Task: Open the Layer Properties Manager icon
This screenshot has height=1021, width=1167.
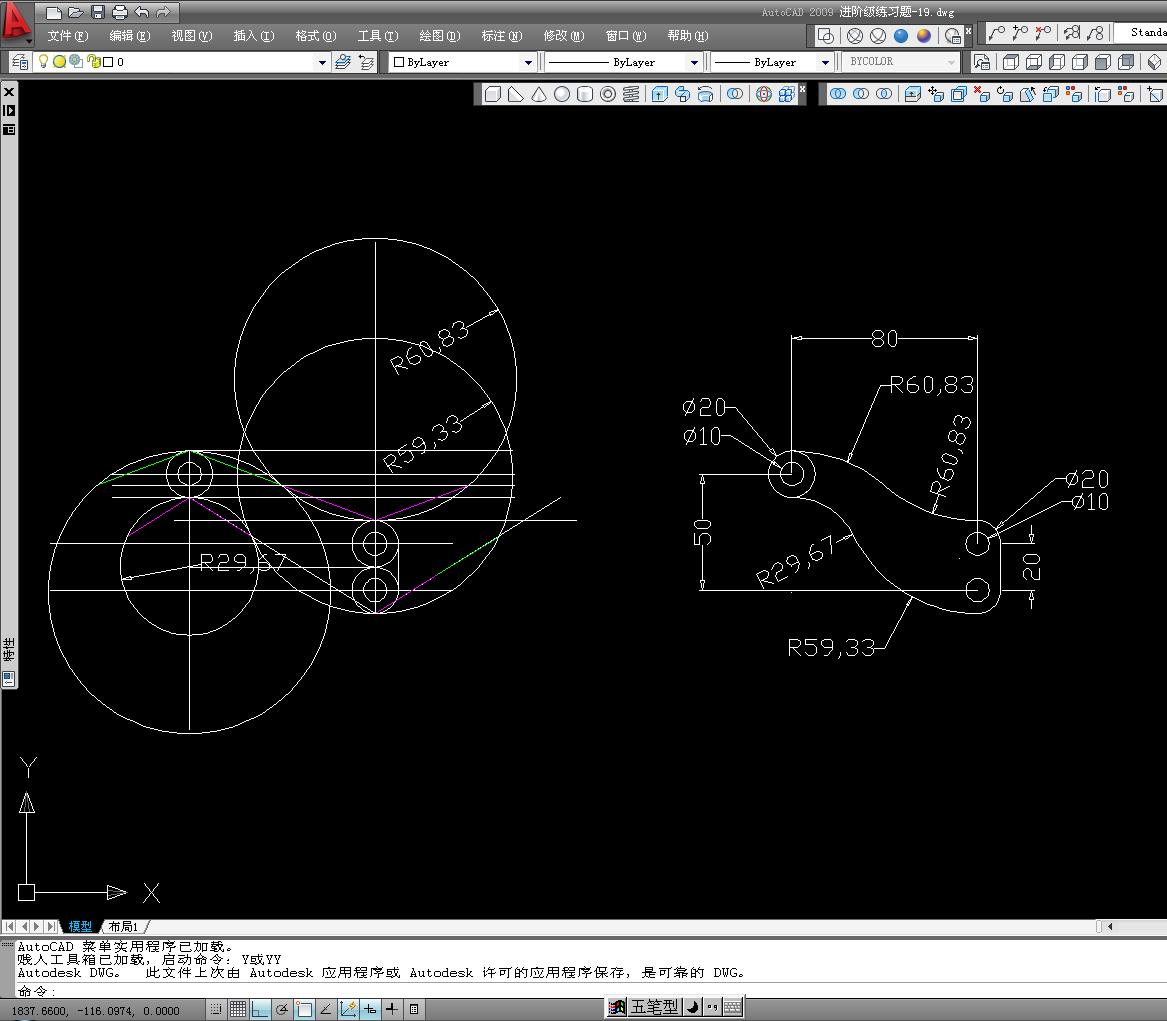Action: [20, 62]
